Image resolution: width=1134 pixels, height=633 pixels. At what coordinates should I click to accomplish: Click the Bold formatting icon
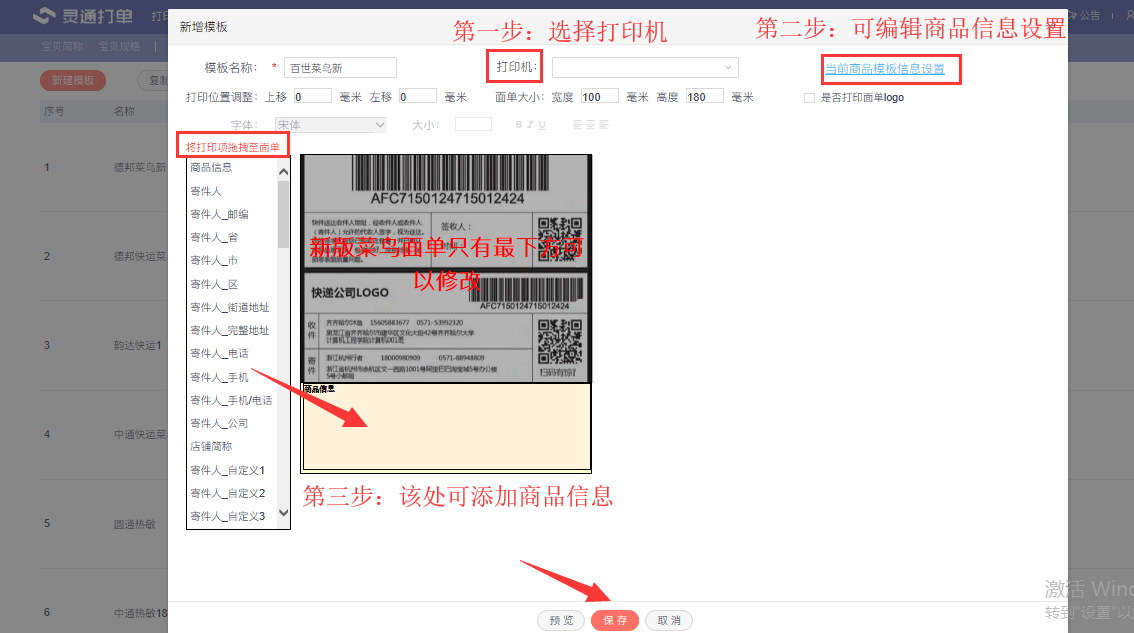click(518, 125)
